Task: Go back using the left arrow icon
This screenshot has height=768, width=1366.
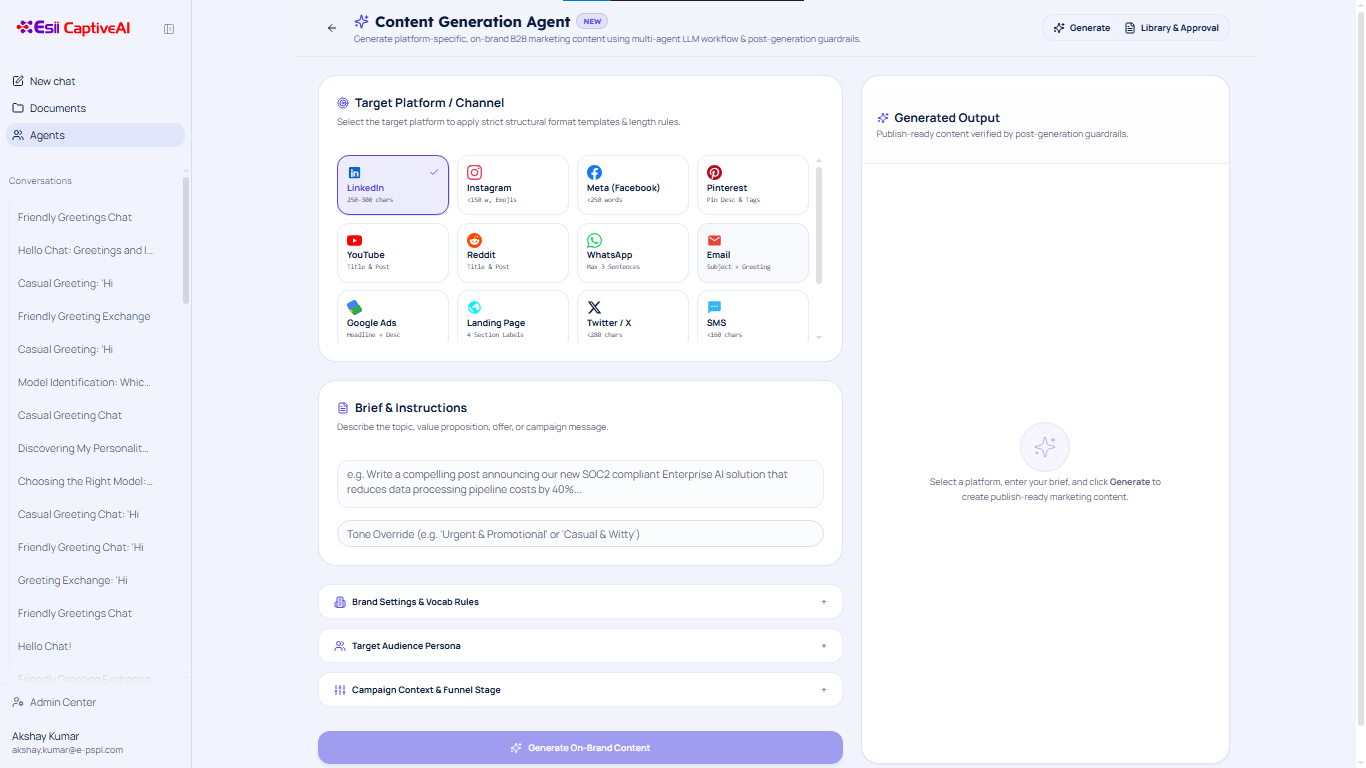Action: tap(332, 28)
